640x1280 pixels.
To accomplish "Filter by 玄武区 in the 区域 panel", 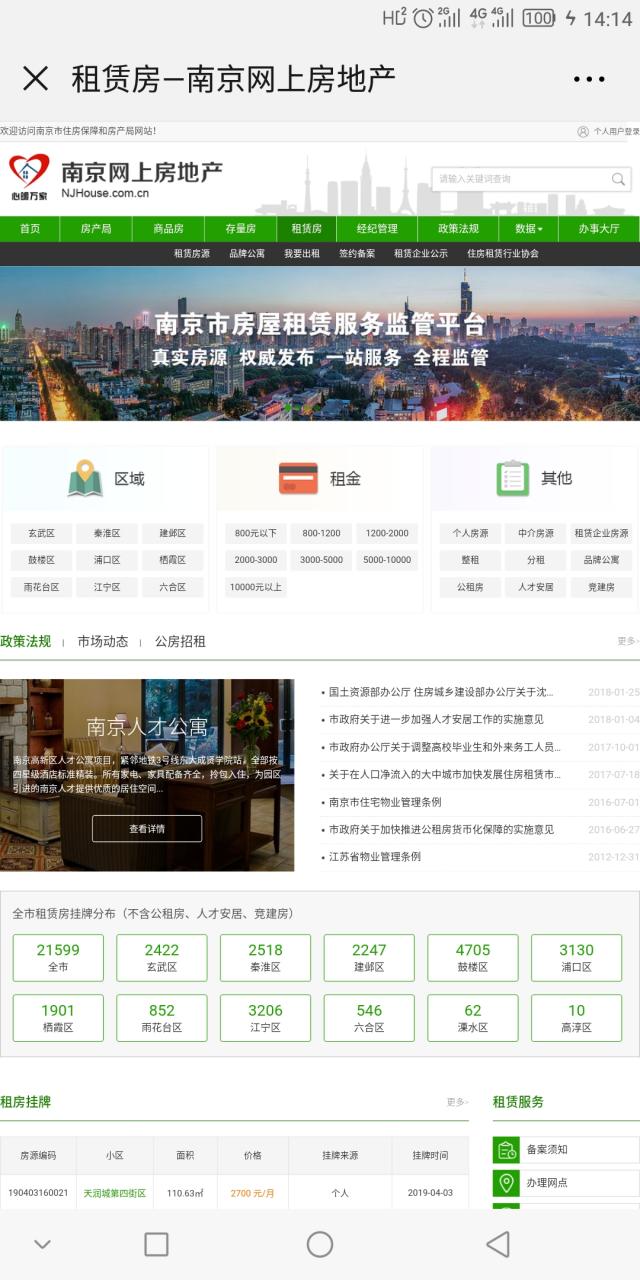I will [x=41, y=534].
